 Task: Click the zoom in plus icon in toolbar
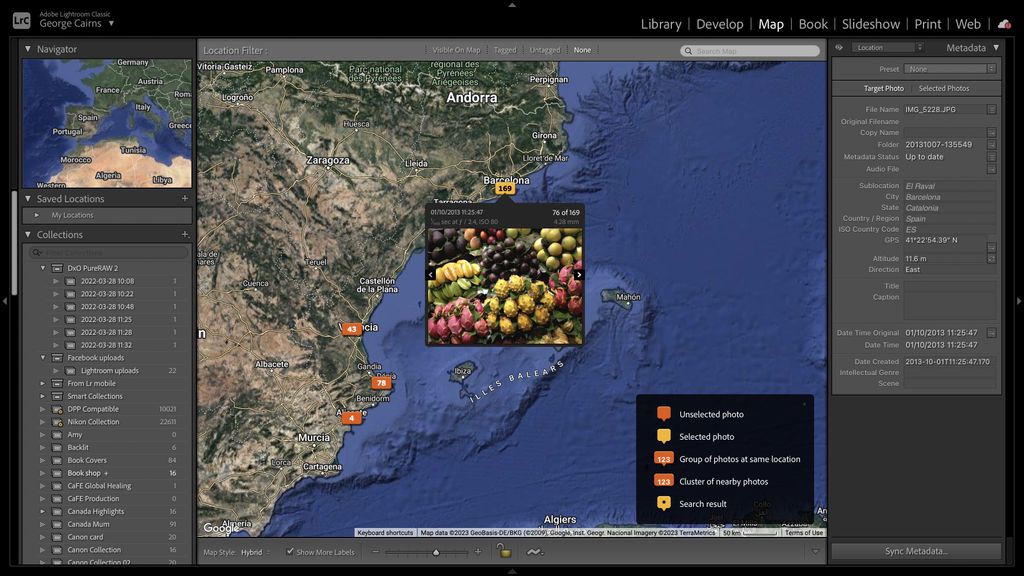(477, 552)
